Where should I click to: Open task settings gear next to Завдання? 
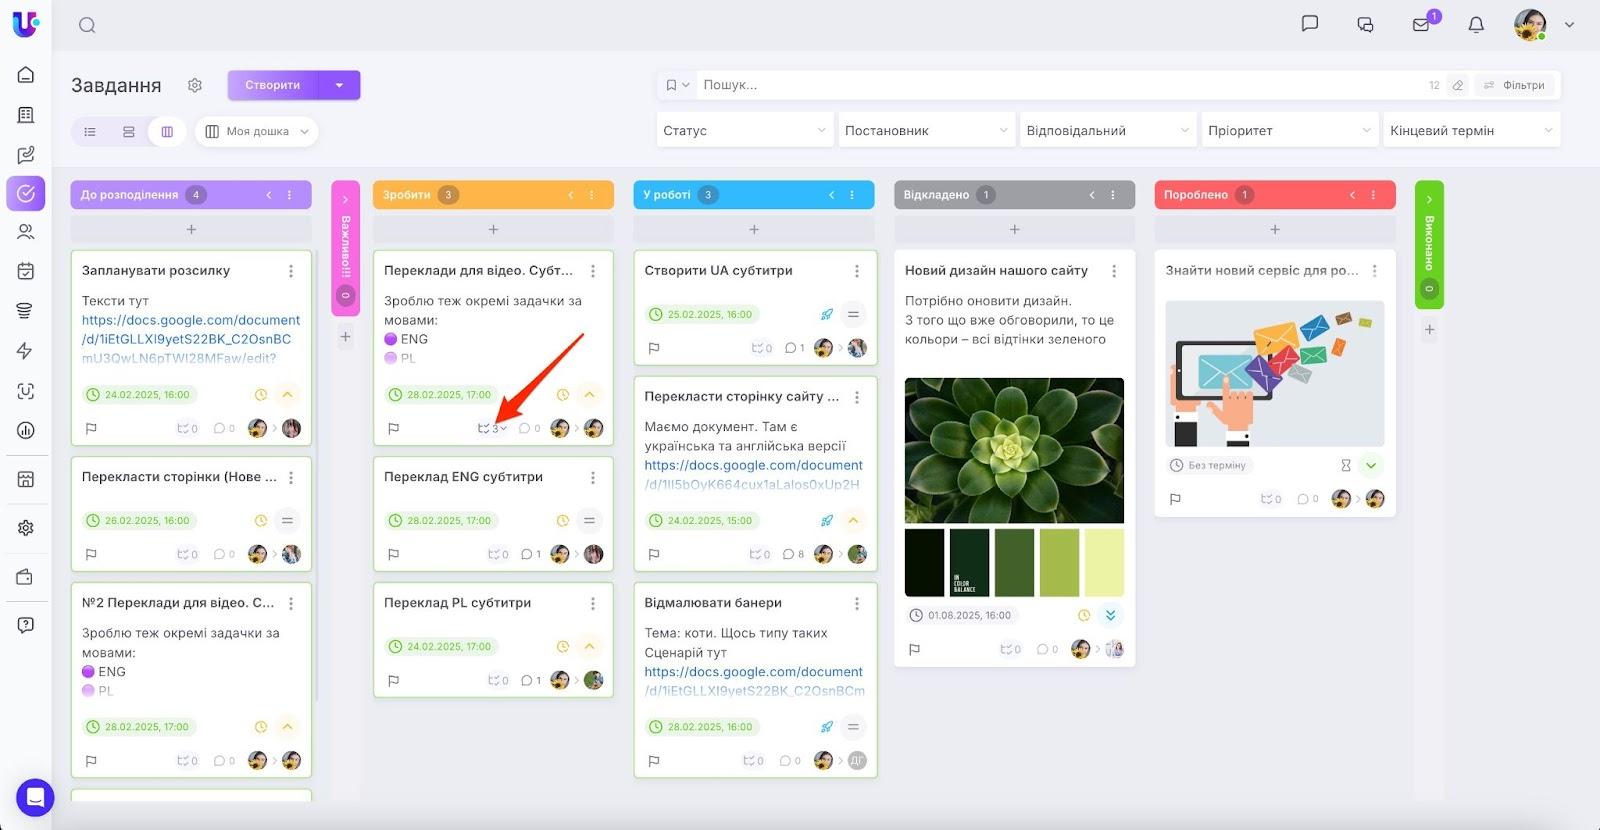coord(195,85)
